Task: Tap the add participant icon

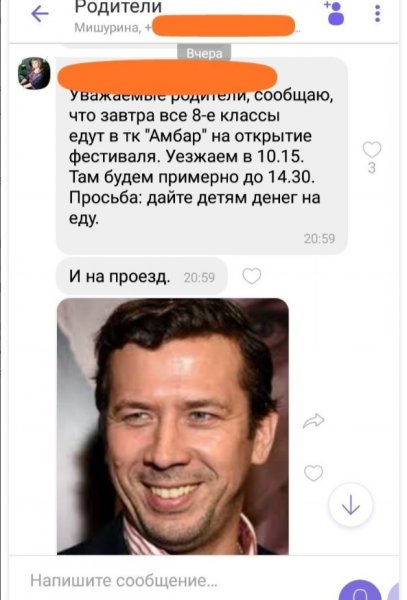Action: pos(334,13)
